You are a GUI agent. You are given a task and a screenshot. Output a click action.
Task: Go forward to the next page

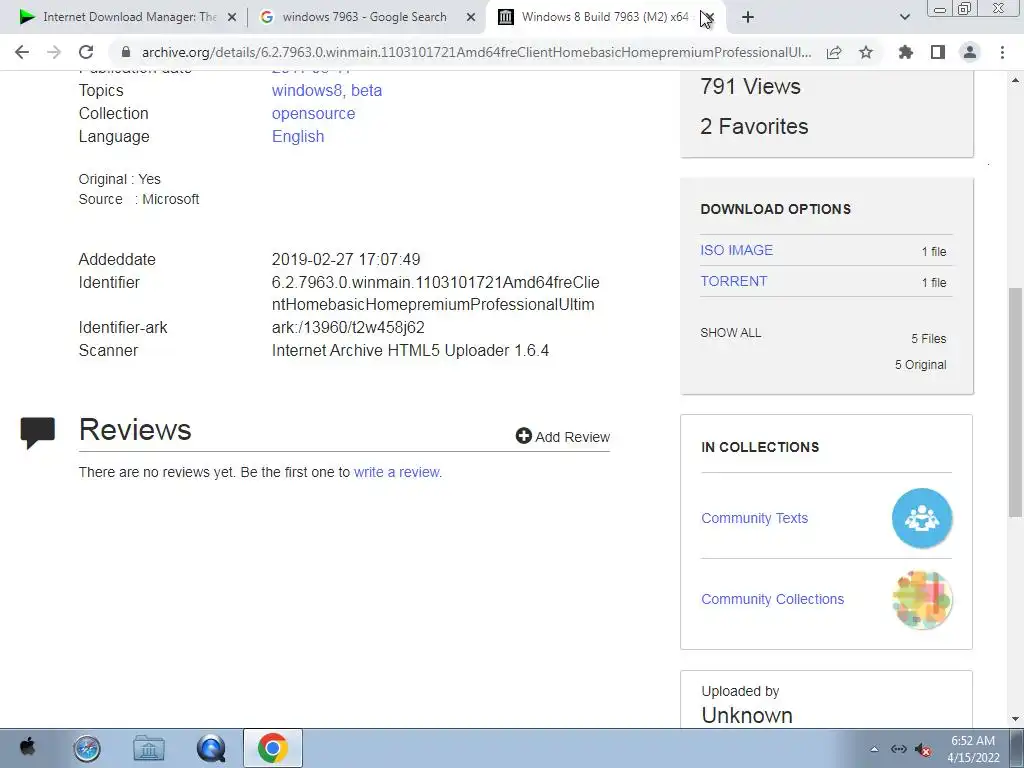tap(54, 52)
